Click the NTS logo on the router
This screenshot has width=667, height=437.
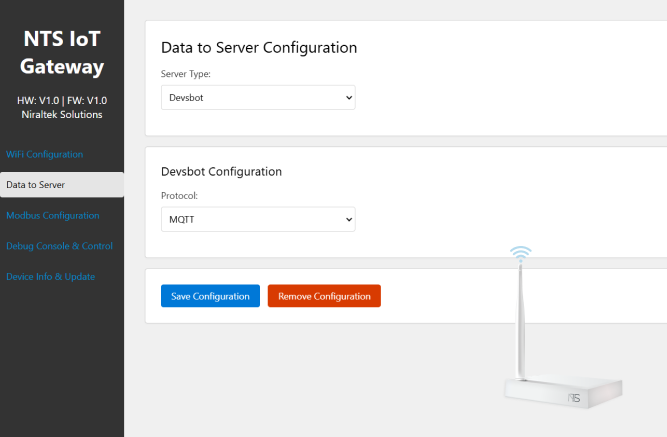tap(574, 398)
